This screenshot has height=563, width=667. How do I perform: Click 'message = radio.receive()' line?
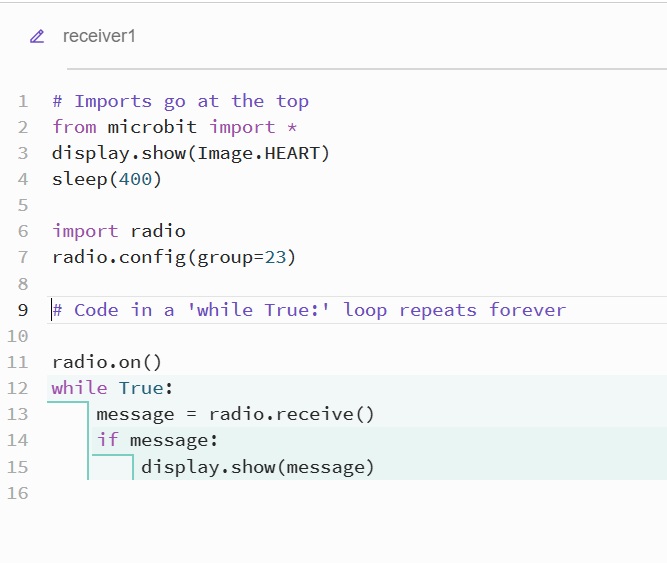235,414
